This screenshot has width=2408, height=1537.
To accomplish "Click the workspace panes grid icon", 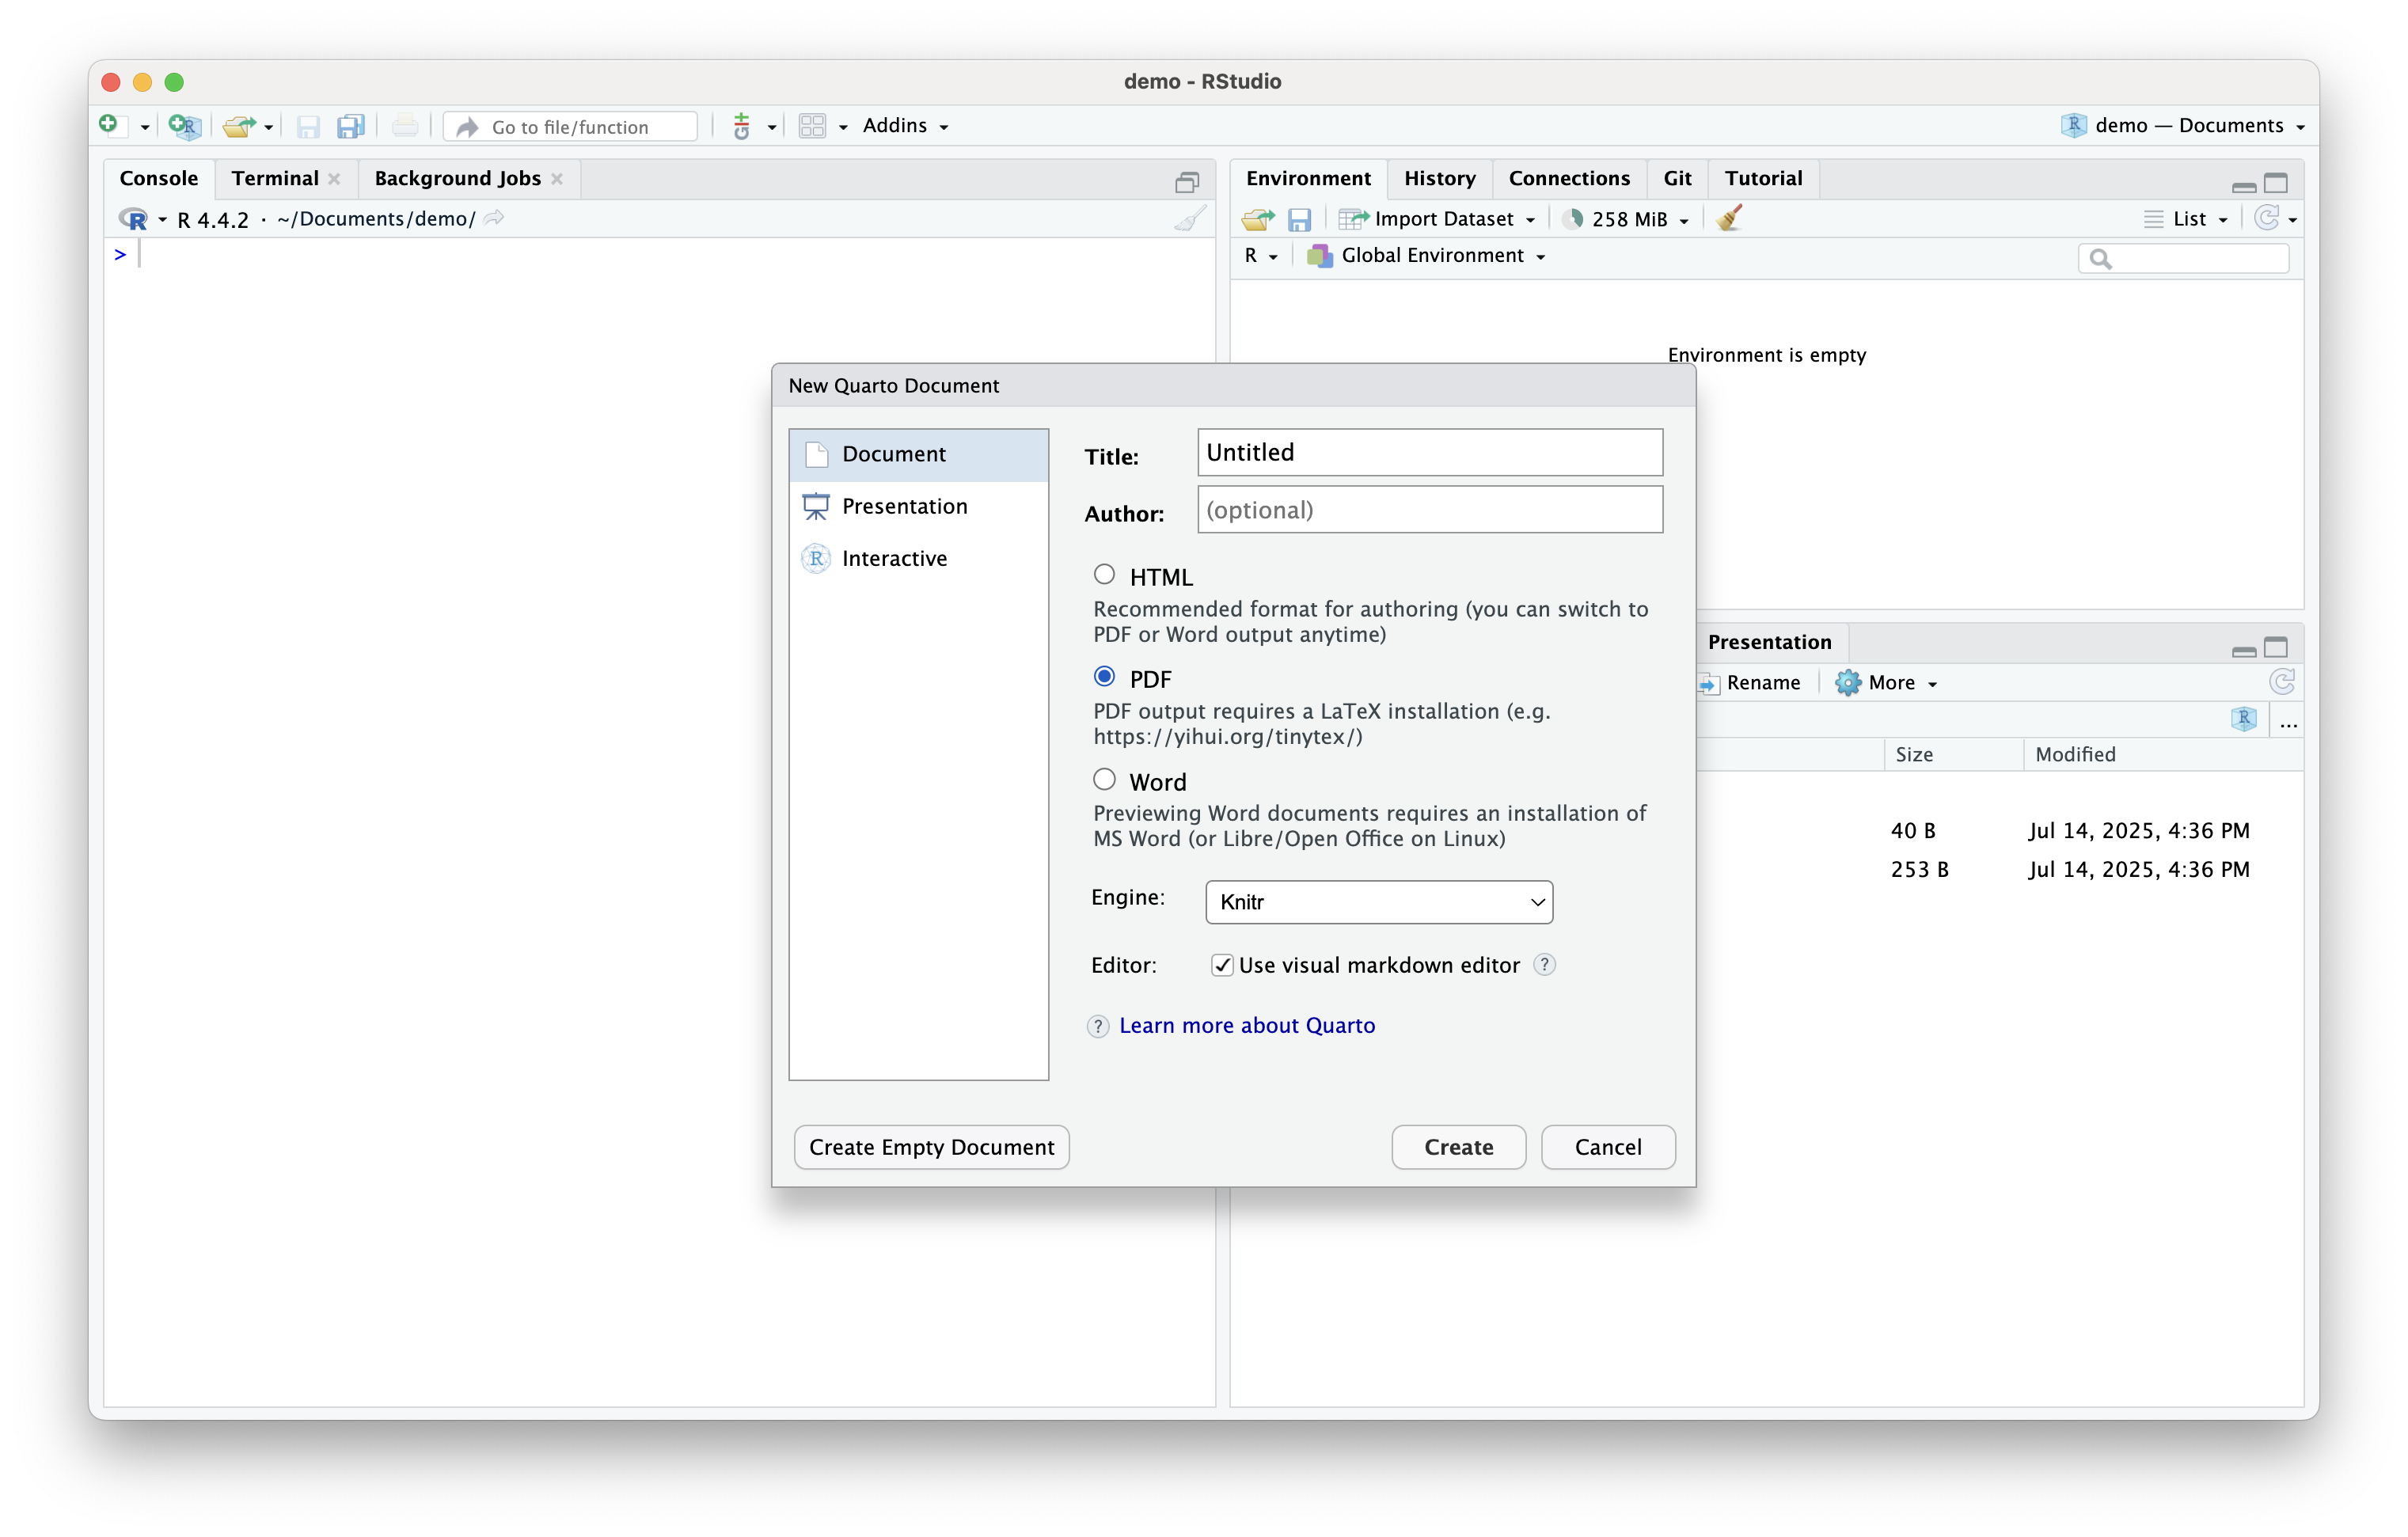I will pos(812,126).
